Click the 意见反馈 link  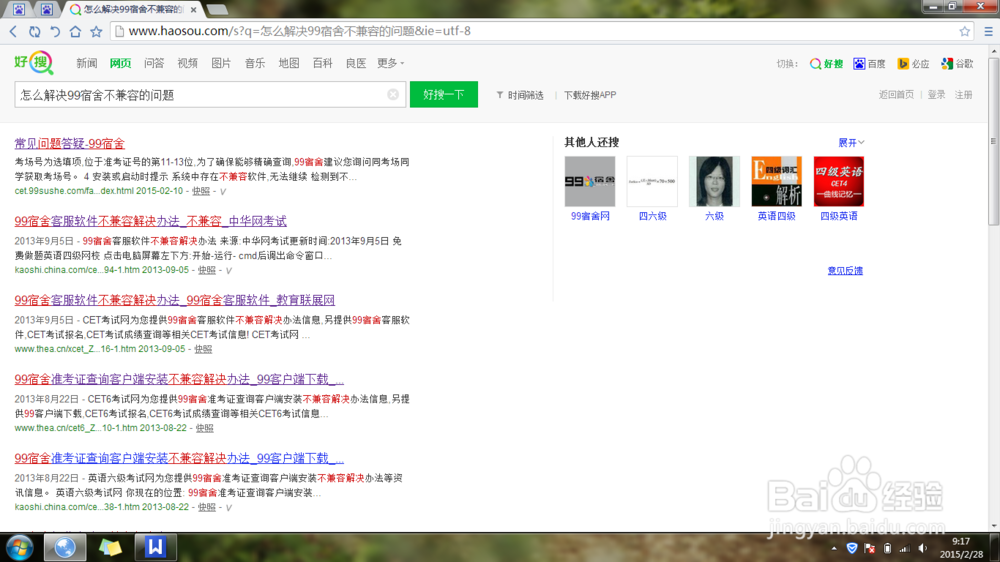845,271
